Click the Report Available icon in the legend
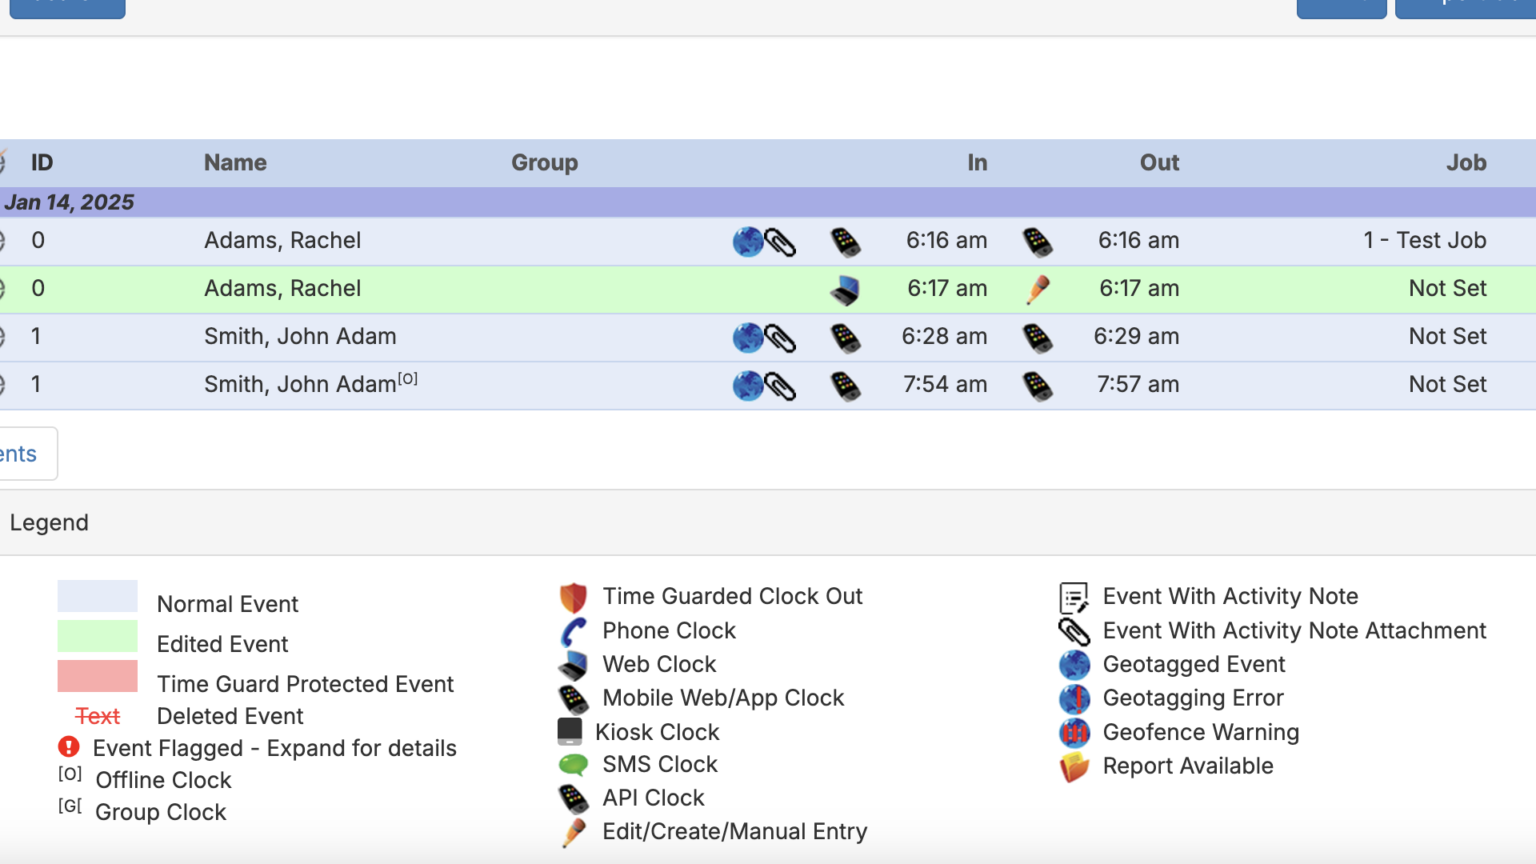The width and height of the screenshot is (1536, 864). pos(1074,767)
